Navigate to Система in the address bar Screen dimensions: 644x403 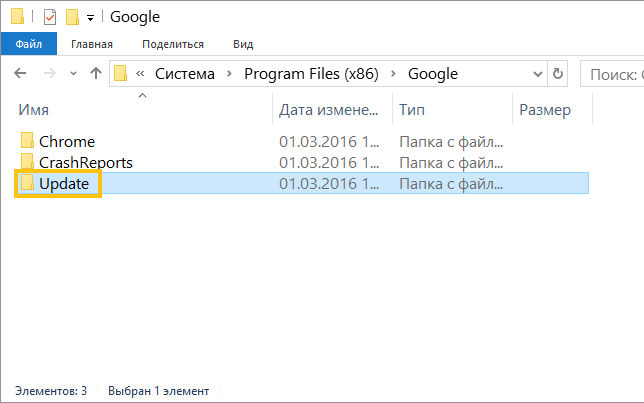(x=185, y=74)
